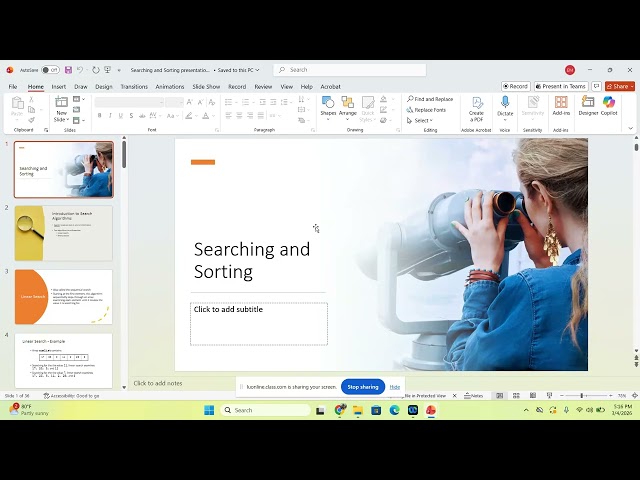This screenshot has width=640, height=480.
Task: Adjust the zoom slider in status bar
Action: point(582,396)
